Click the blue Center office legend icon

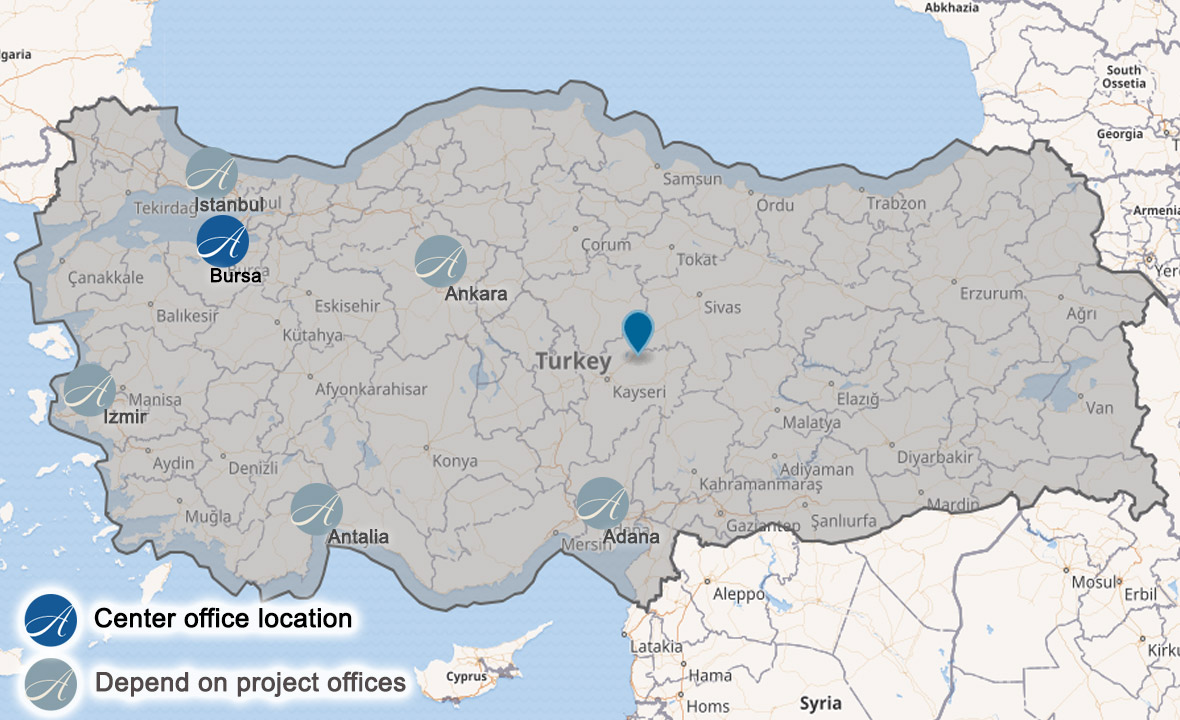(x=51, y=619)
